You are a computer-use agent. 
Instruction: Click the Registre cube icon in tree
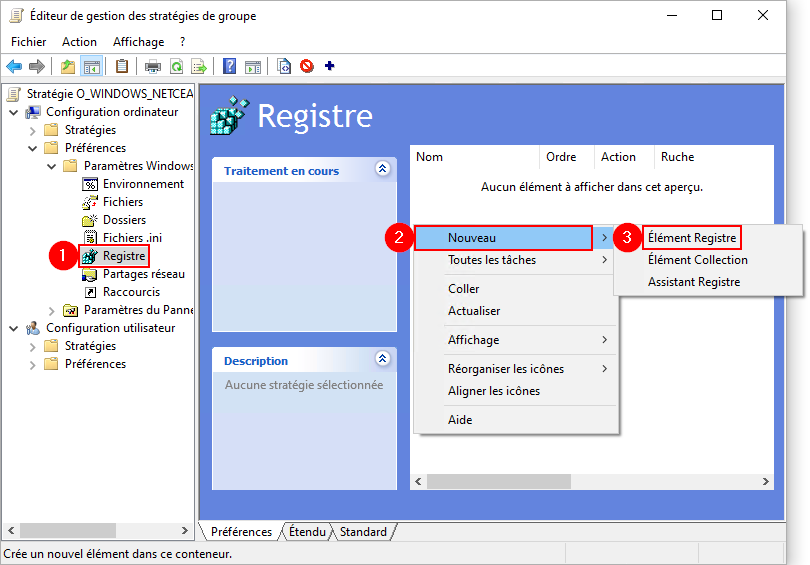point(90,256)
